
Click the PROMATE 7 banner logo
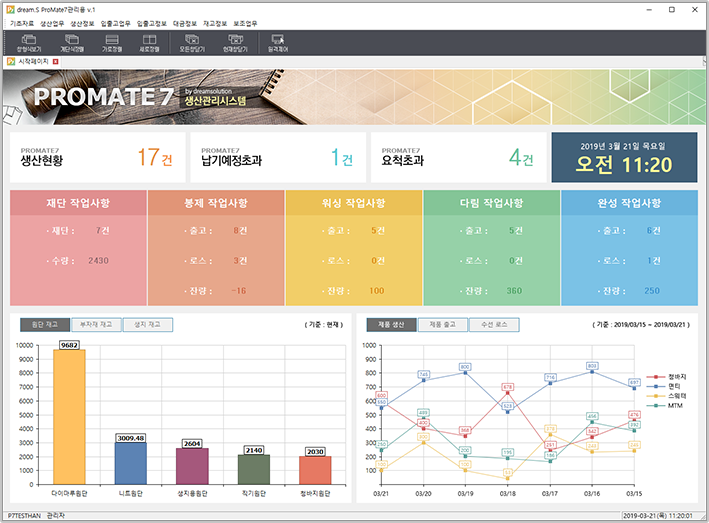(x=104, y=96)
